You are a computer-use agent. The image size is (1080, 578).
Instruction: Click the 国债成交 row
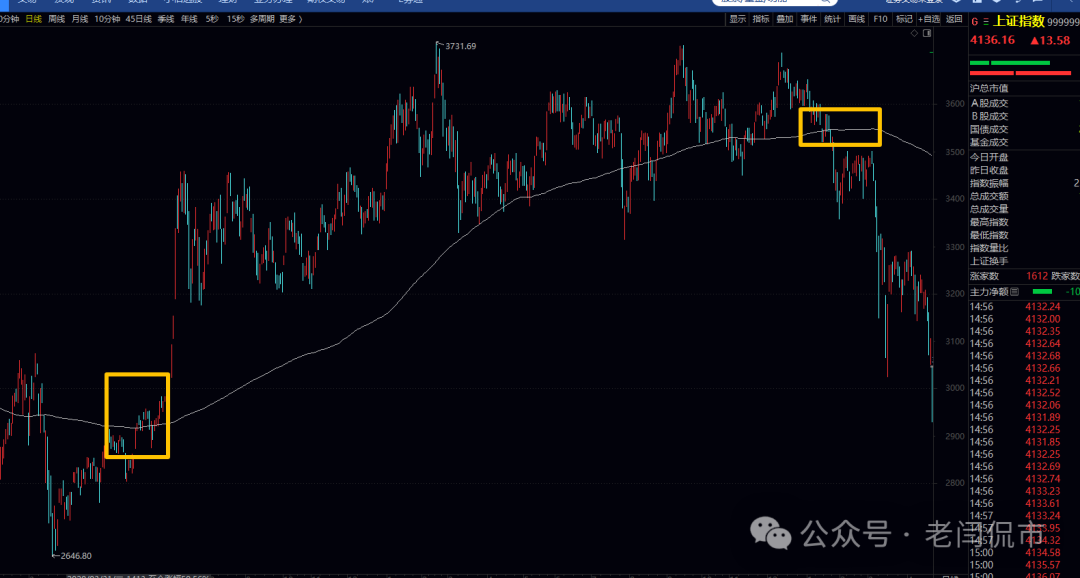(x=1024, y=130)
